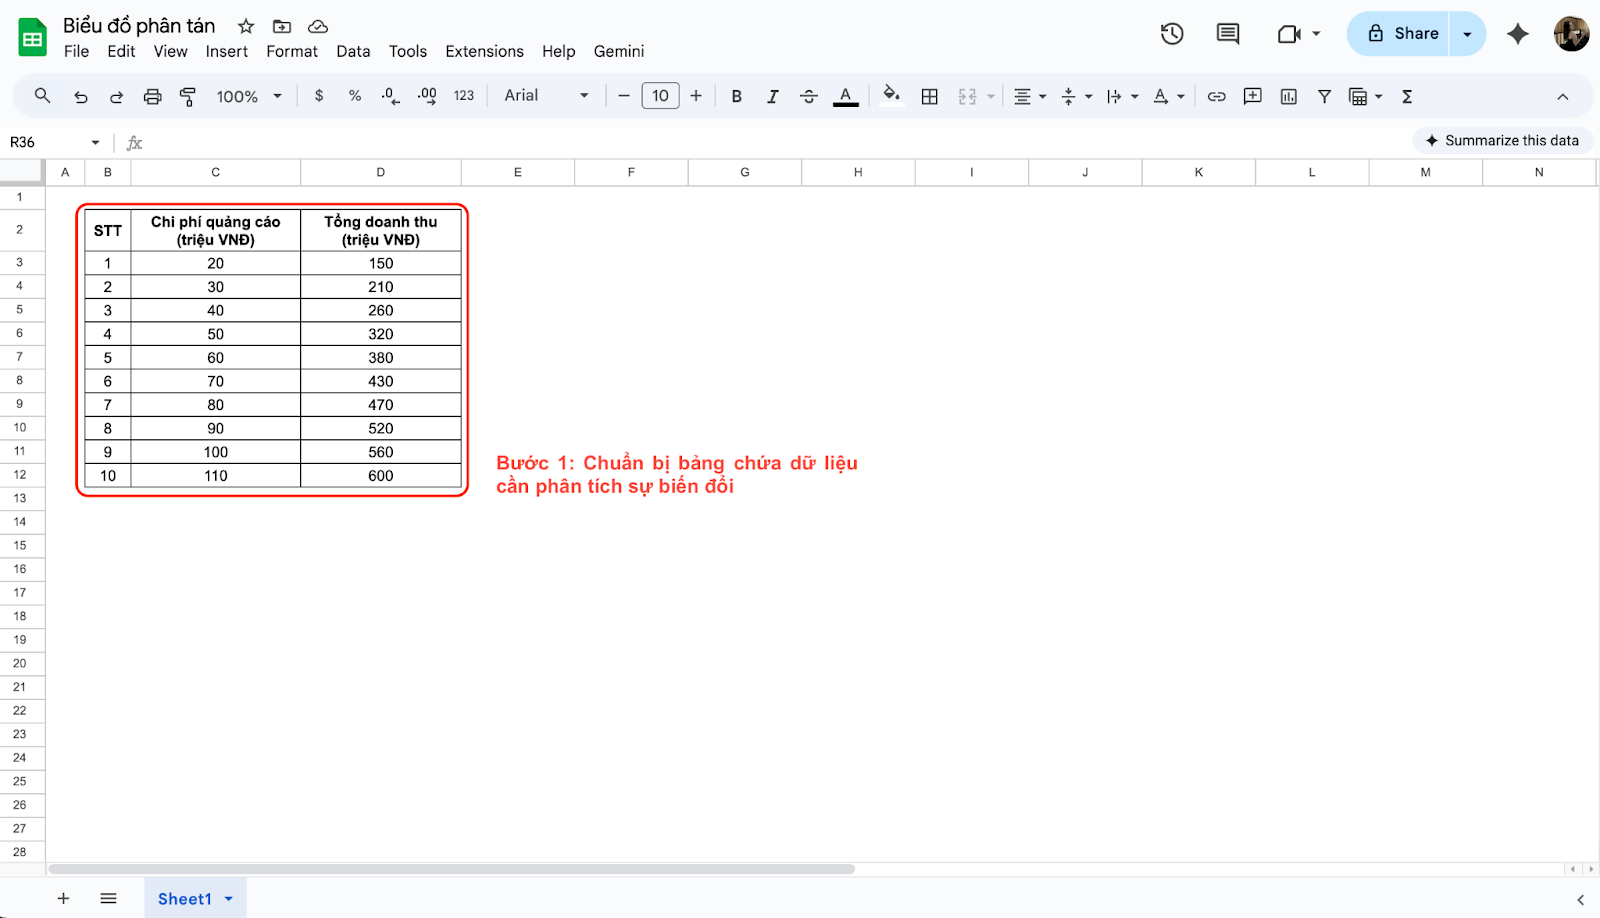The width and height of the screenshot is (1600, 918).
Task: Open the fill color picker
Action: 890,96
